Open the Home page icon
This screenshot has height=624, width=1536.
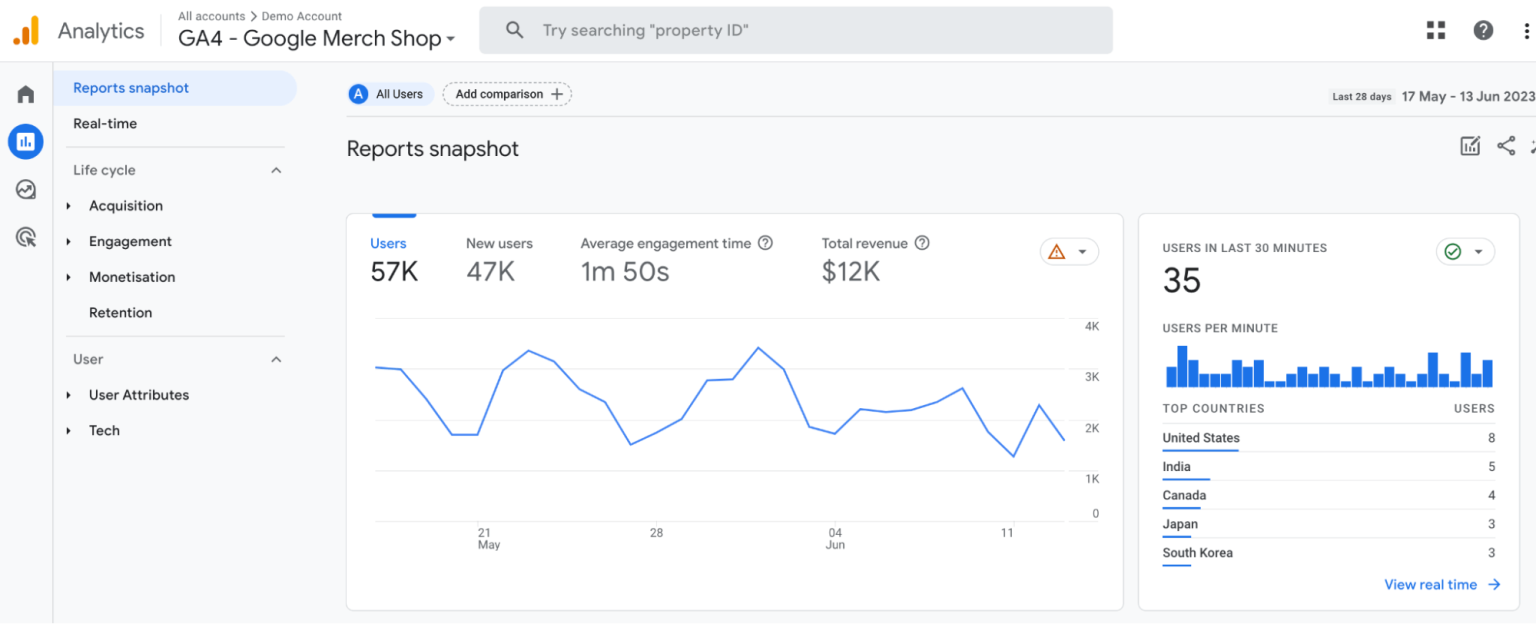pos(25,93)
